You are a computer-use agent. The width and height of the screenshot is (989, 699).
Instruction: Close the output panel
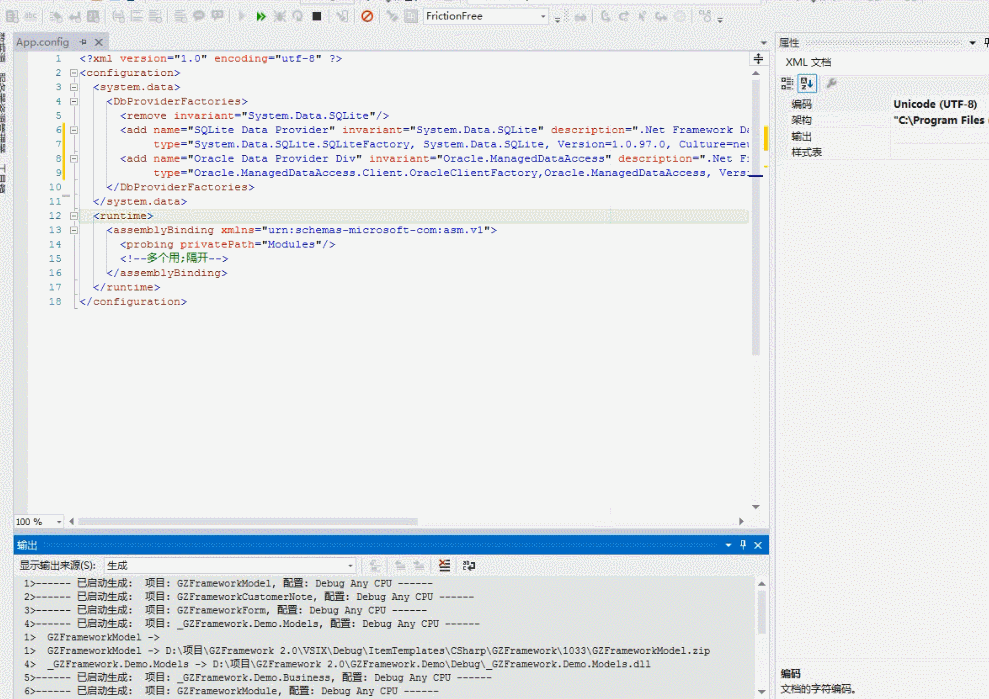click(758, 545)
